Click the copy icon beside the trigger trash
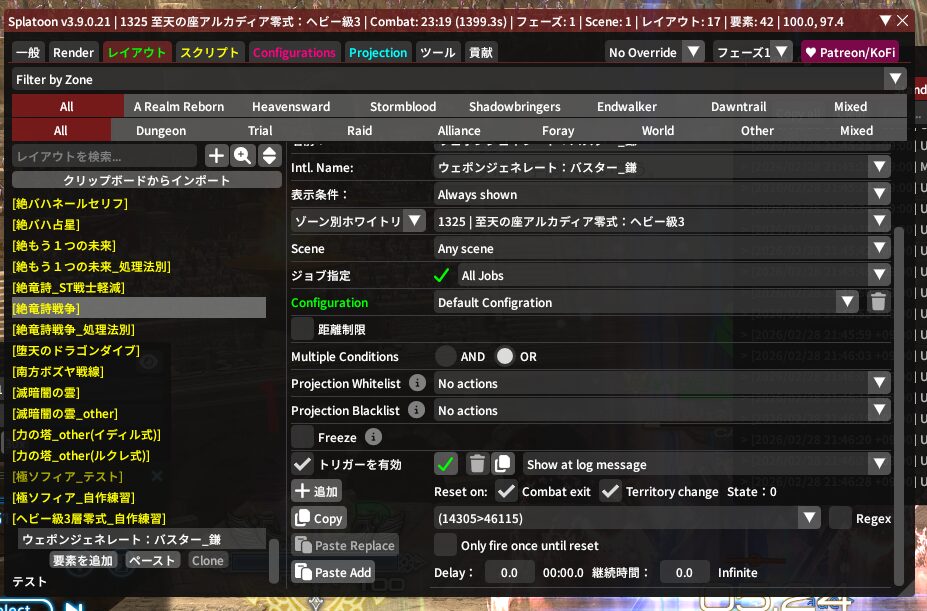This screenshot has height=611, width=927. 503,464
